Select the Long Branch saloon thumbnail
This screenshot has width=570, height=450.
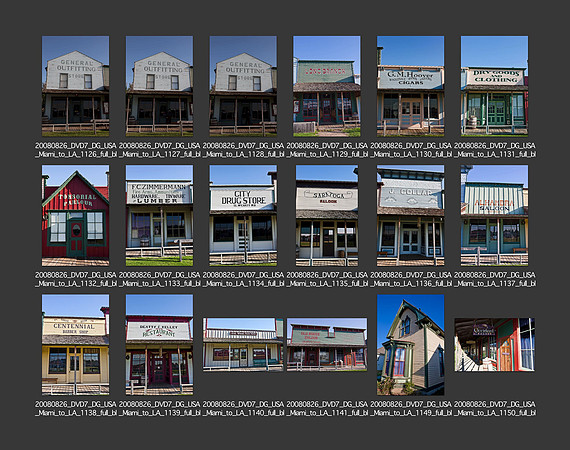pos(327,86)
